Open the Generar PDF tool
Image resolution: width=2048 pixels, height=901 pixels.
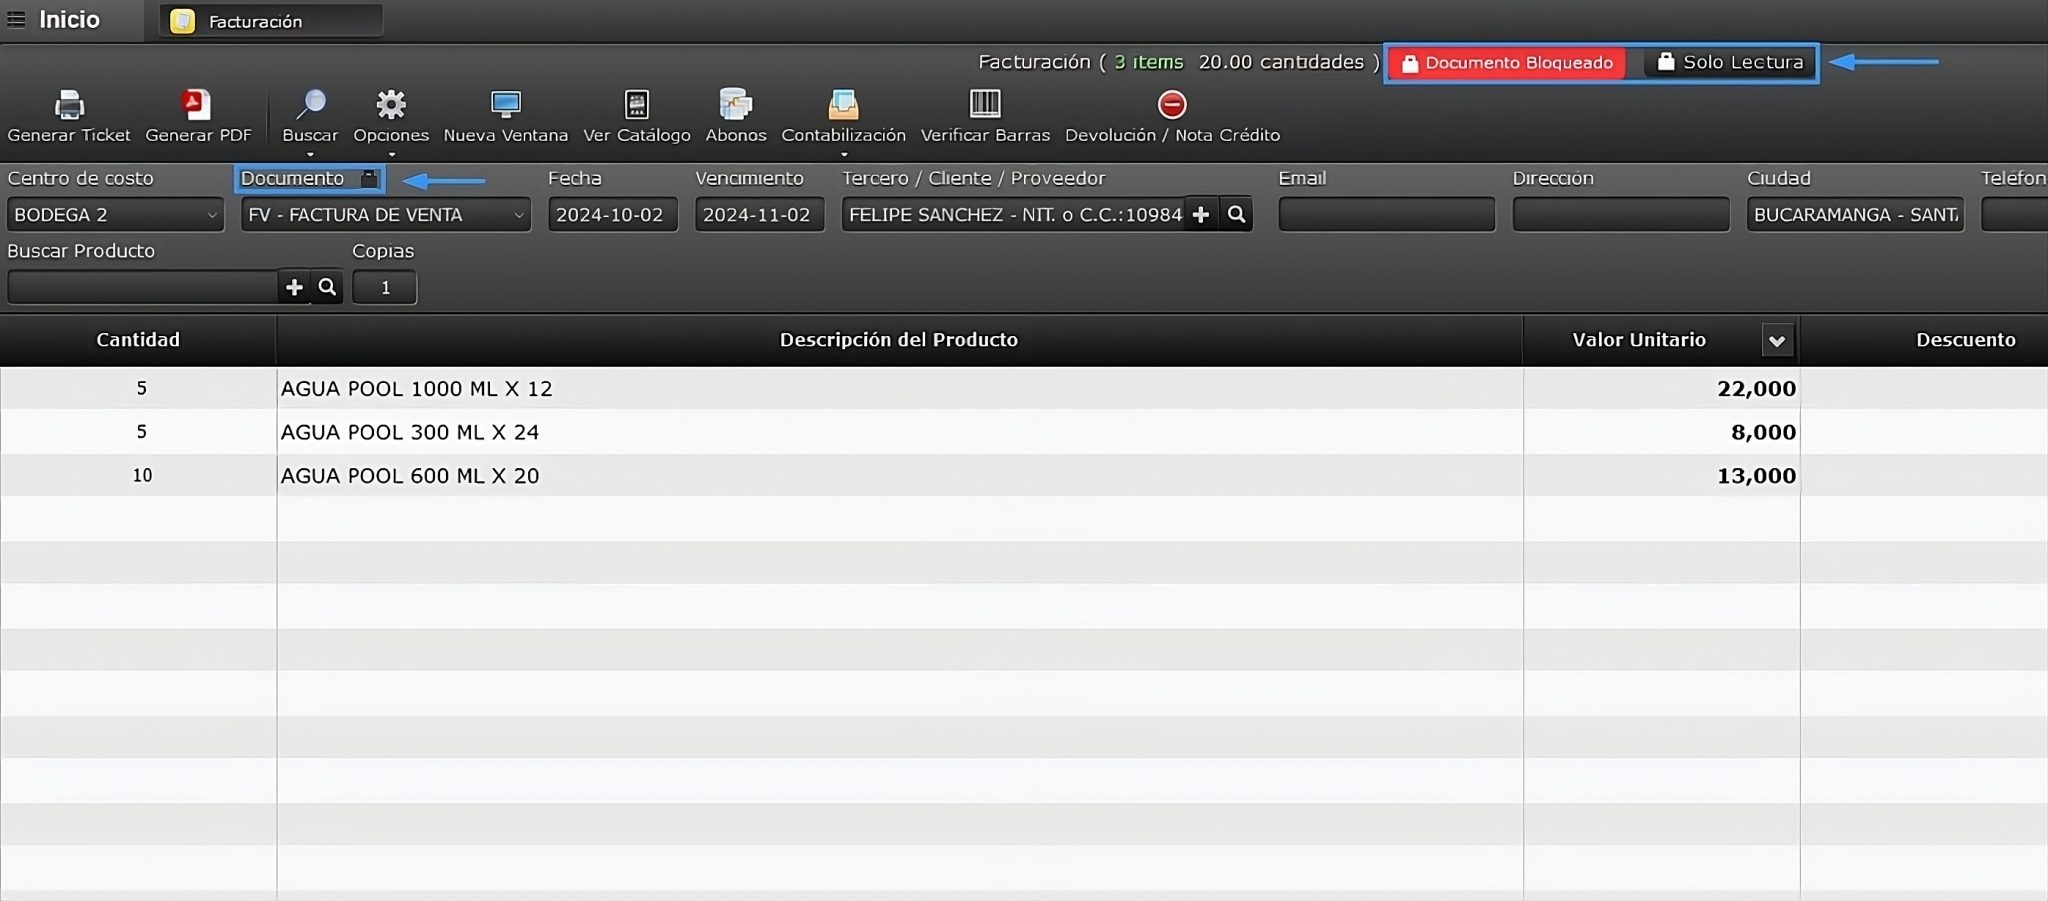[x=196, y=113]
